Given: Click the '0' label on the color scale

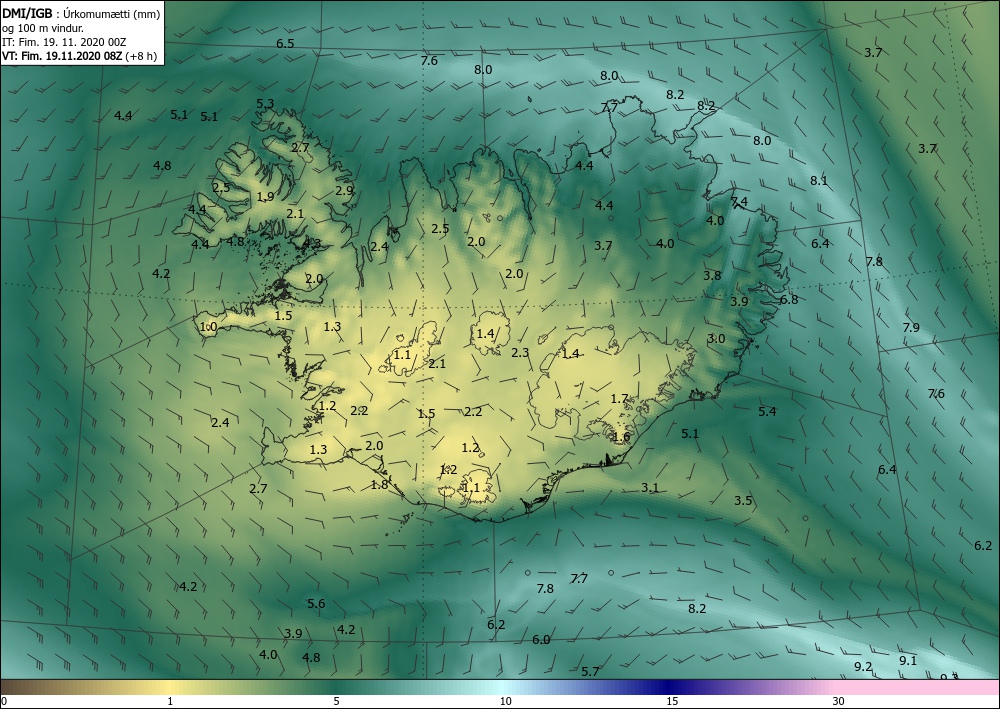Looking at the screenshot, I should (x=3, y=702).
